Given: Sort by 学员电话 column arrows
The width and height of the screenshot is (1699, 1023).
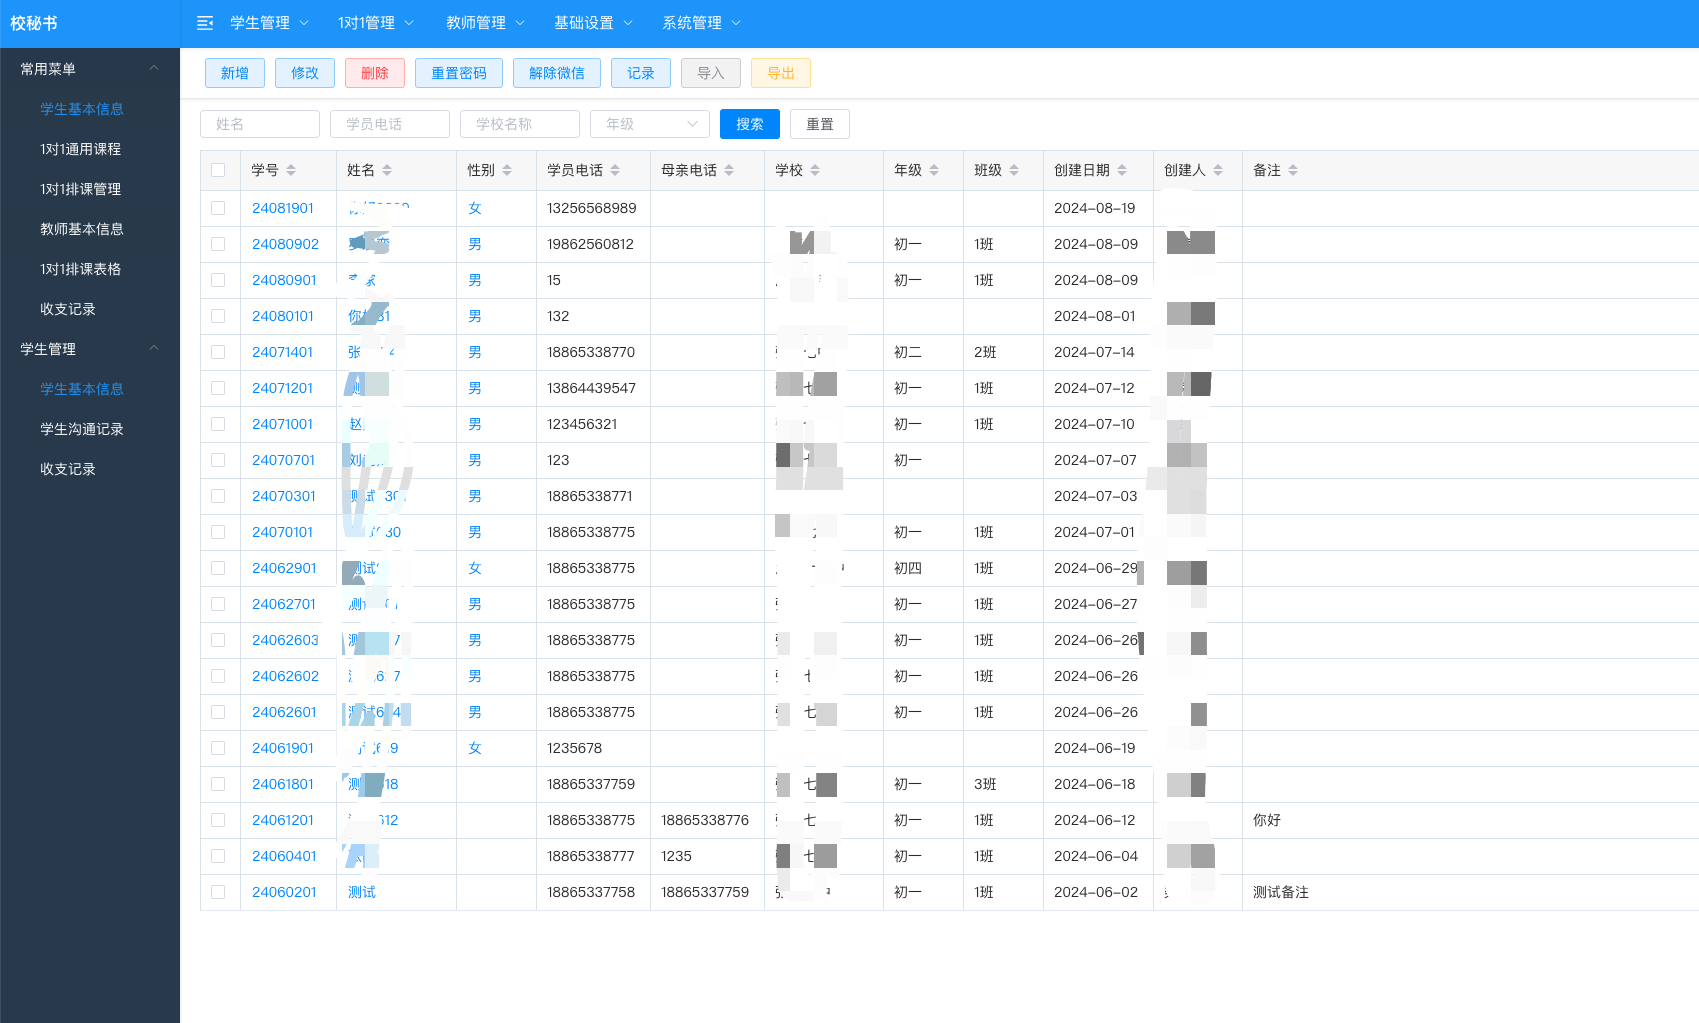Looking at the screenshot, I should click(x=615, y=170).
